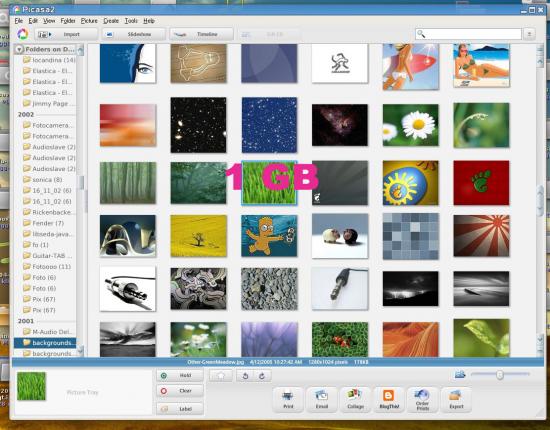Rotate picture counter-clockwise
Image resolution: width=550 pixels, height=430 pixels.
tap(245, 376)
